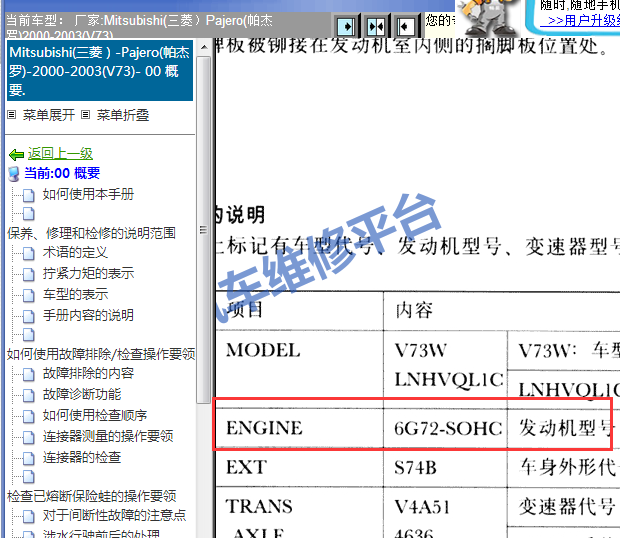Viewport: 620px width, 538px height.
Task: Go back via 返回上一级 link
Action: [60, 153]
